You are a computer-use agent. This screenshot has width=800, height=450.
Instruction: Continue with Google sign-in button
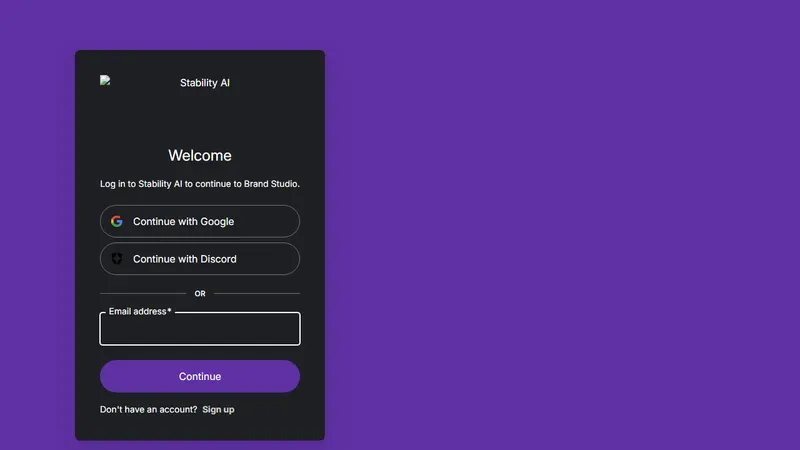click(200, 221)
